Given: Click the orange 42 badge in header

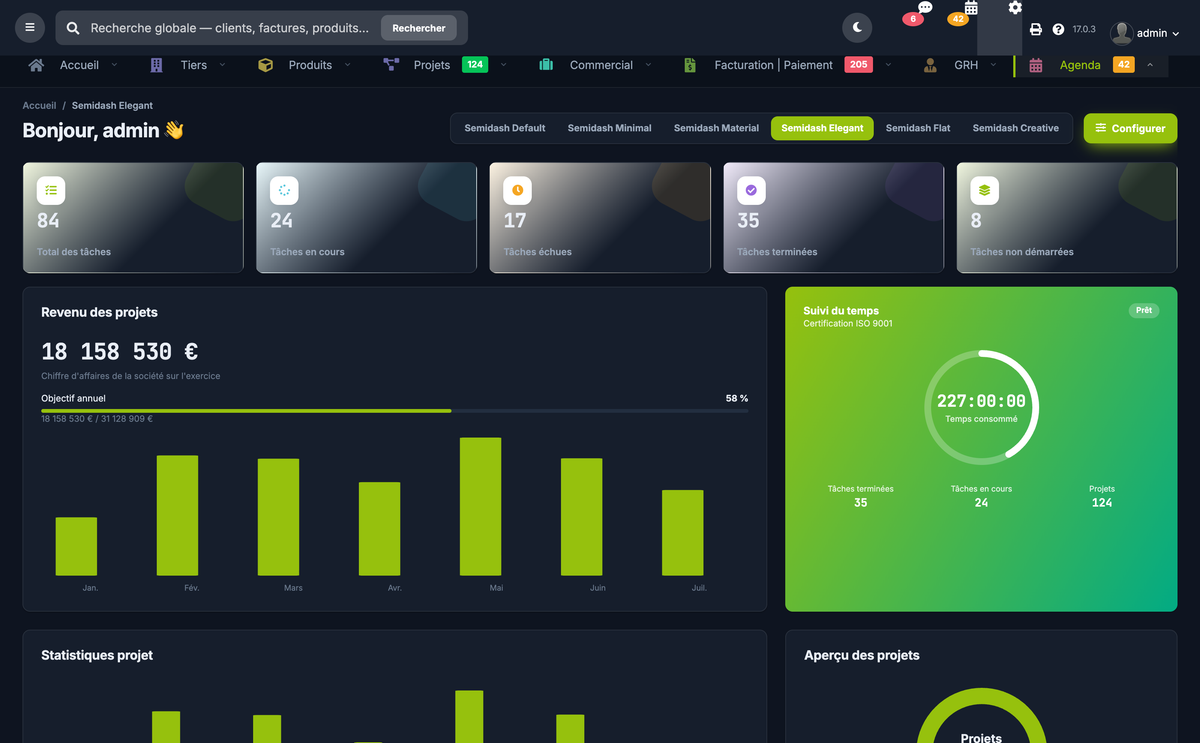Looking at the screenshot, I should (x=958, y=19).
